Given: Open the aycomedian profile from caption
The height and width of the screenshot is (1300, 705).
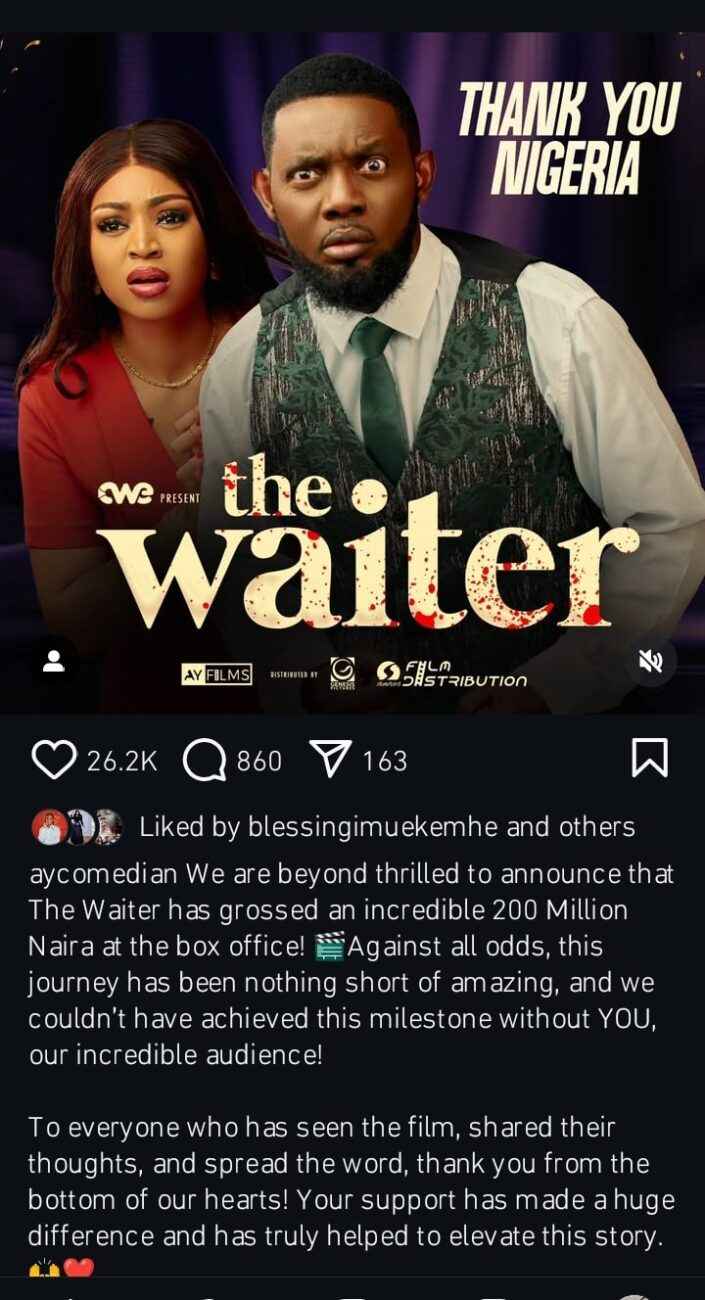Looking at the screenshot, I should pos(103,874).
